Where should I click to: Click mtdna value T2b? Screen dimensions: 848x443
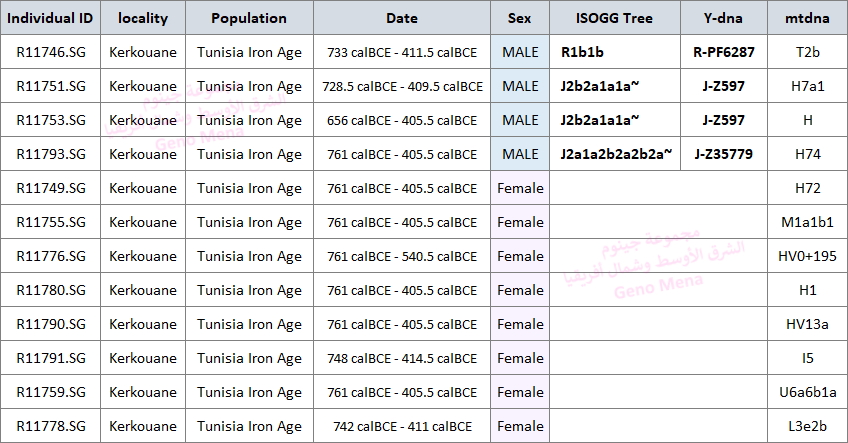coord(807,52)
